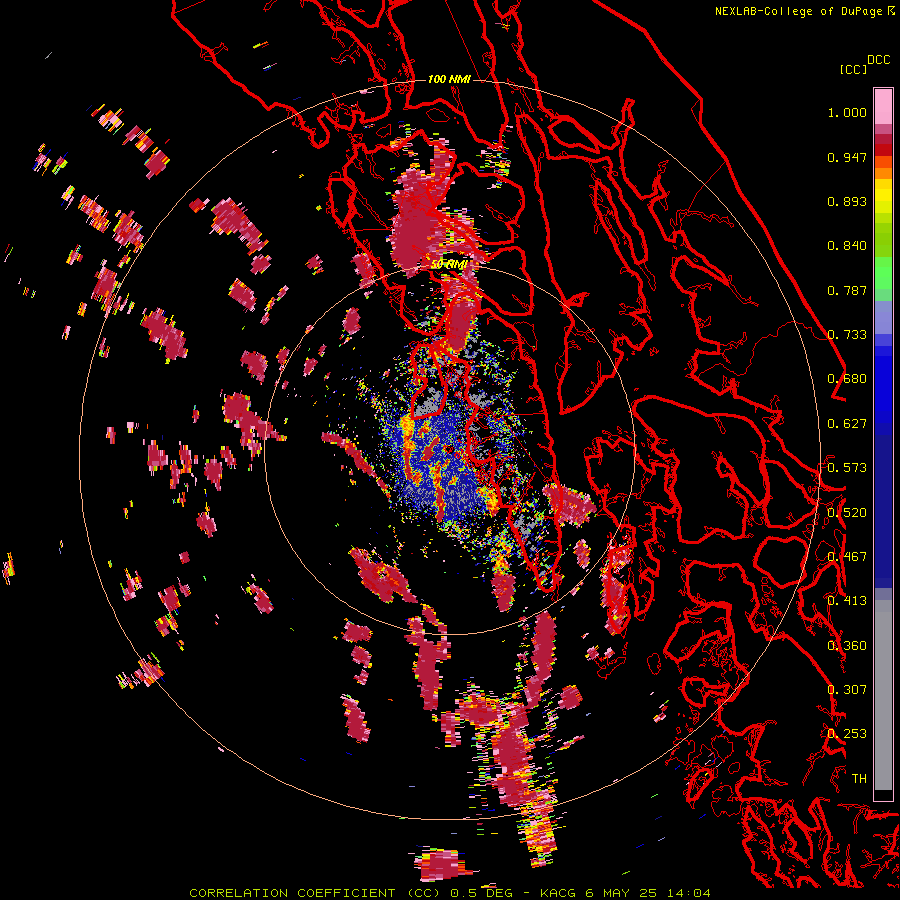Select the 1.000 scale value
This screenshot has width=900, height=900.
click(847, 112)
